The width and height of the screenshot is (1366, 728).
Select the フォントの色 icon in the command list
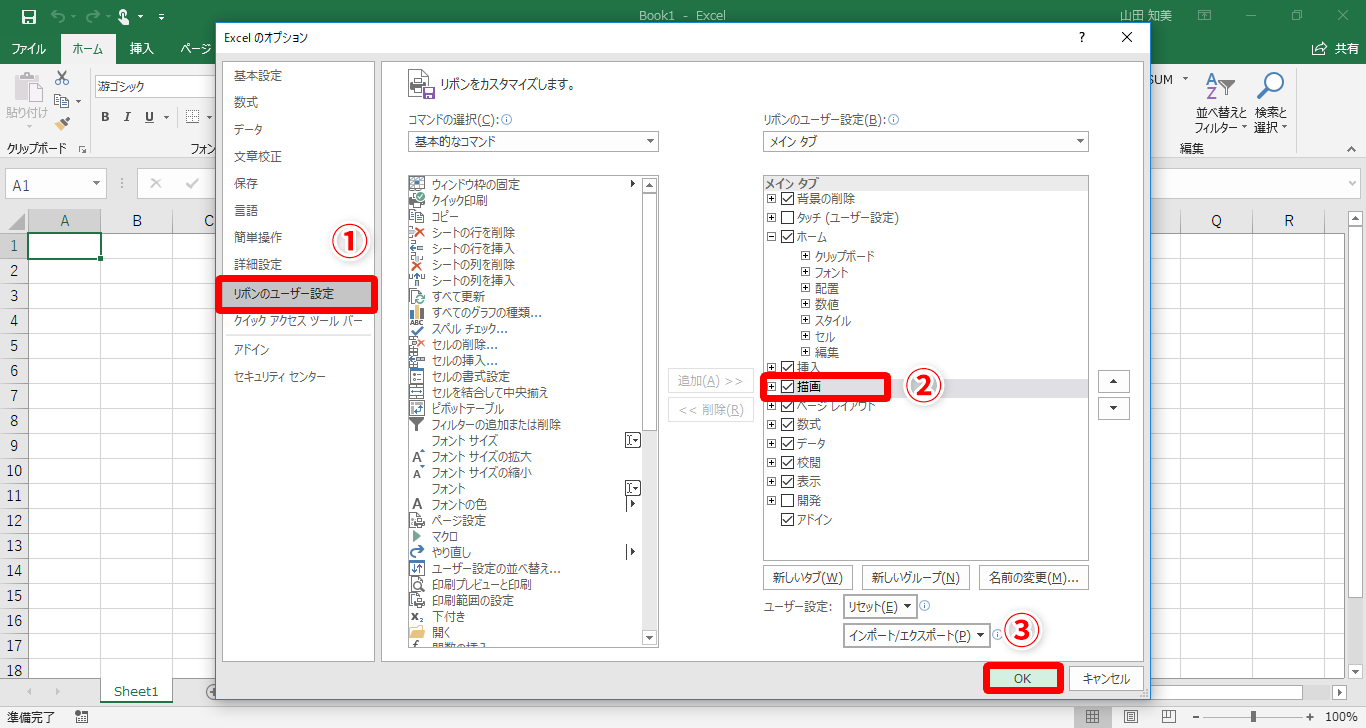point(418,504)
